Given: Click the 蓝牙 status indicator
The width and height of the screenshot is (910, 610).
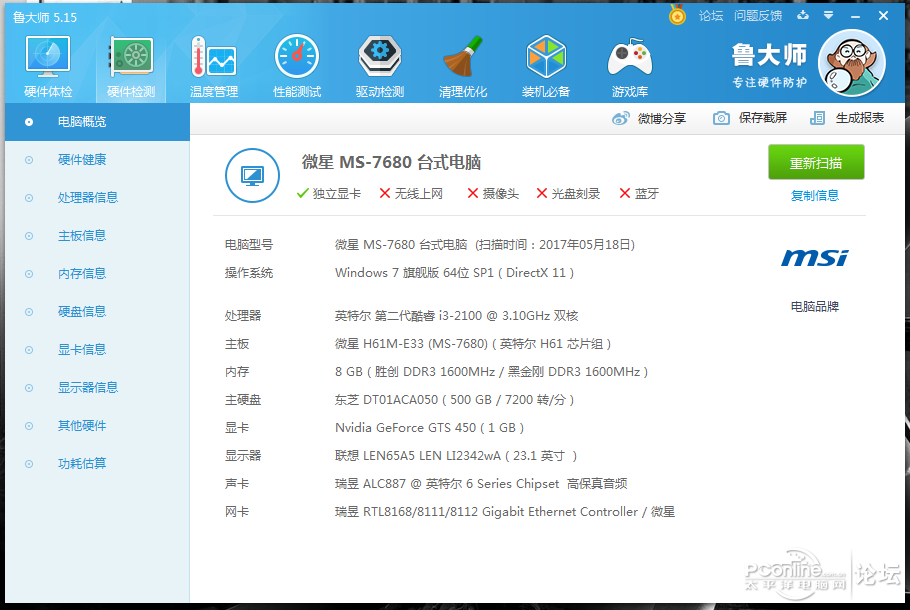Looking at the screenshot, I should (x=639, y=194).
